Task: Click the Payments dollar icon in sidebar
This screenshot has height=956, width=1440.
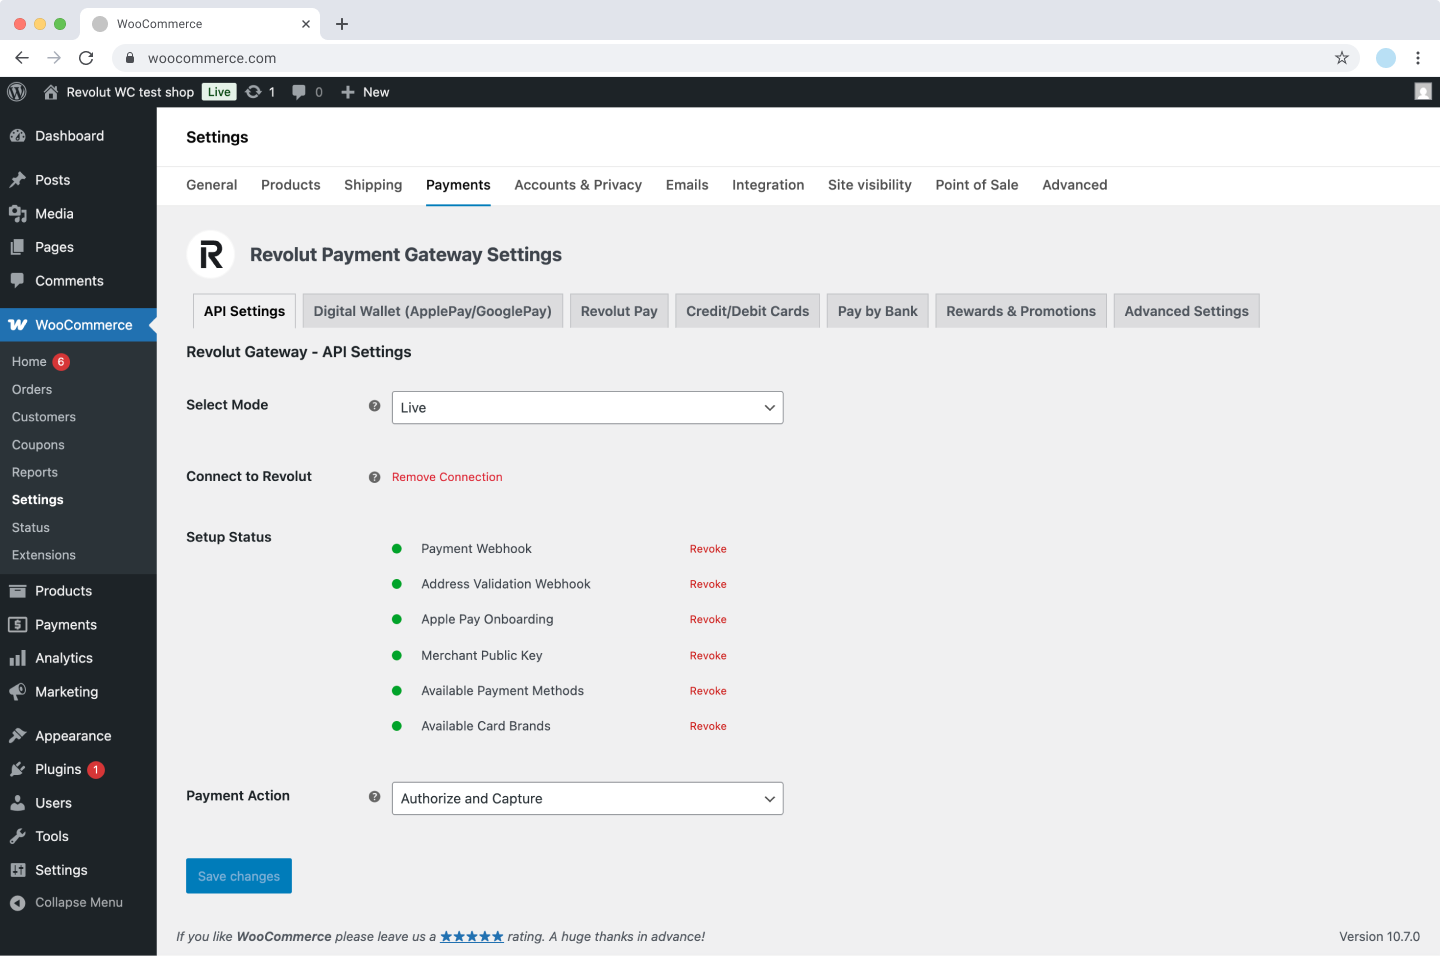Action: [x=18, y=625]
